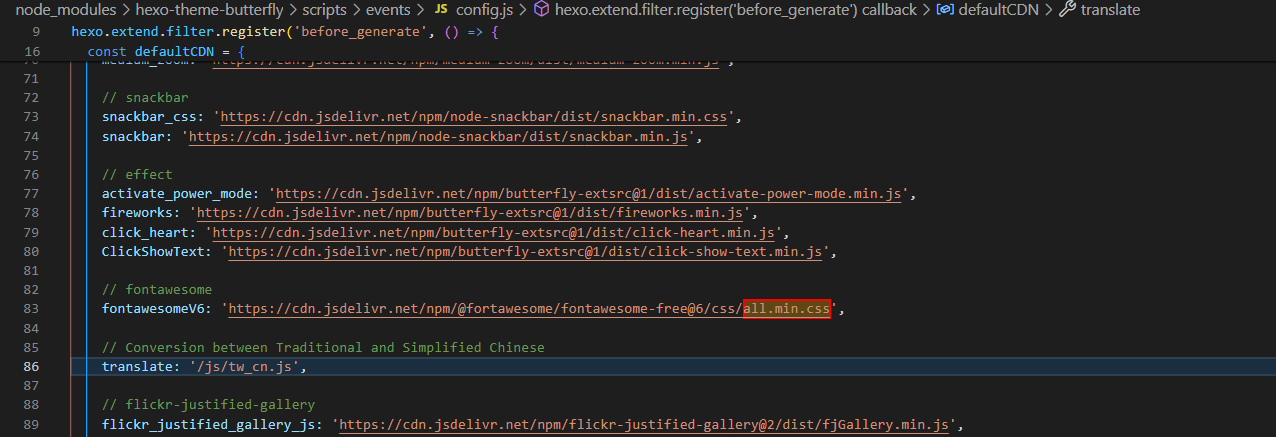Open the snackbar.min.css CDN link
The height and width of the screenshot is (437, 1276).
pyautogui.click(x=476, y=117)
